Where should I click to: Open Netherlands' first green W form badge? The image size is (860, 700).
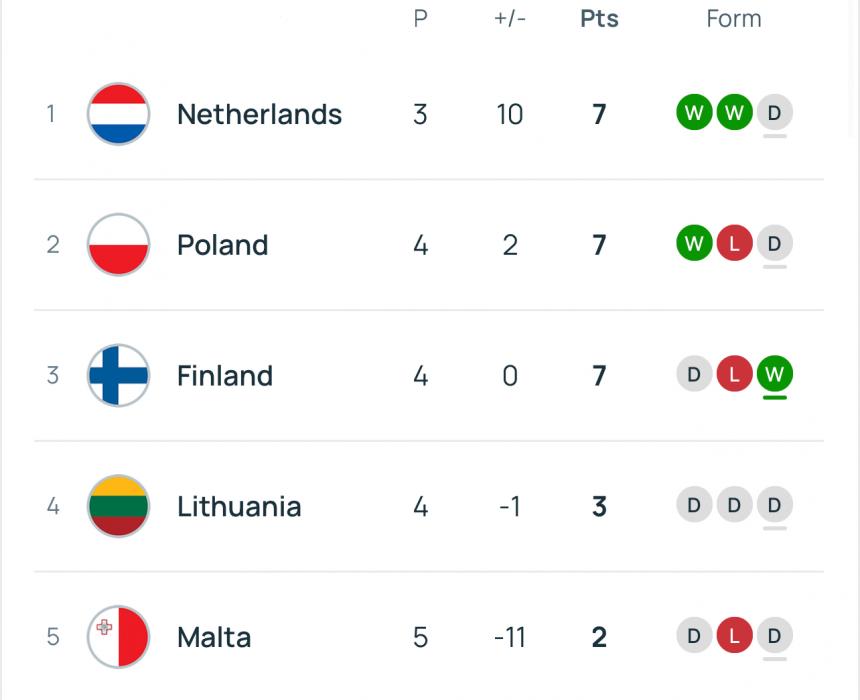694,112
